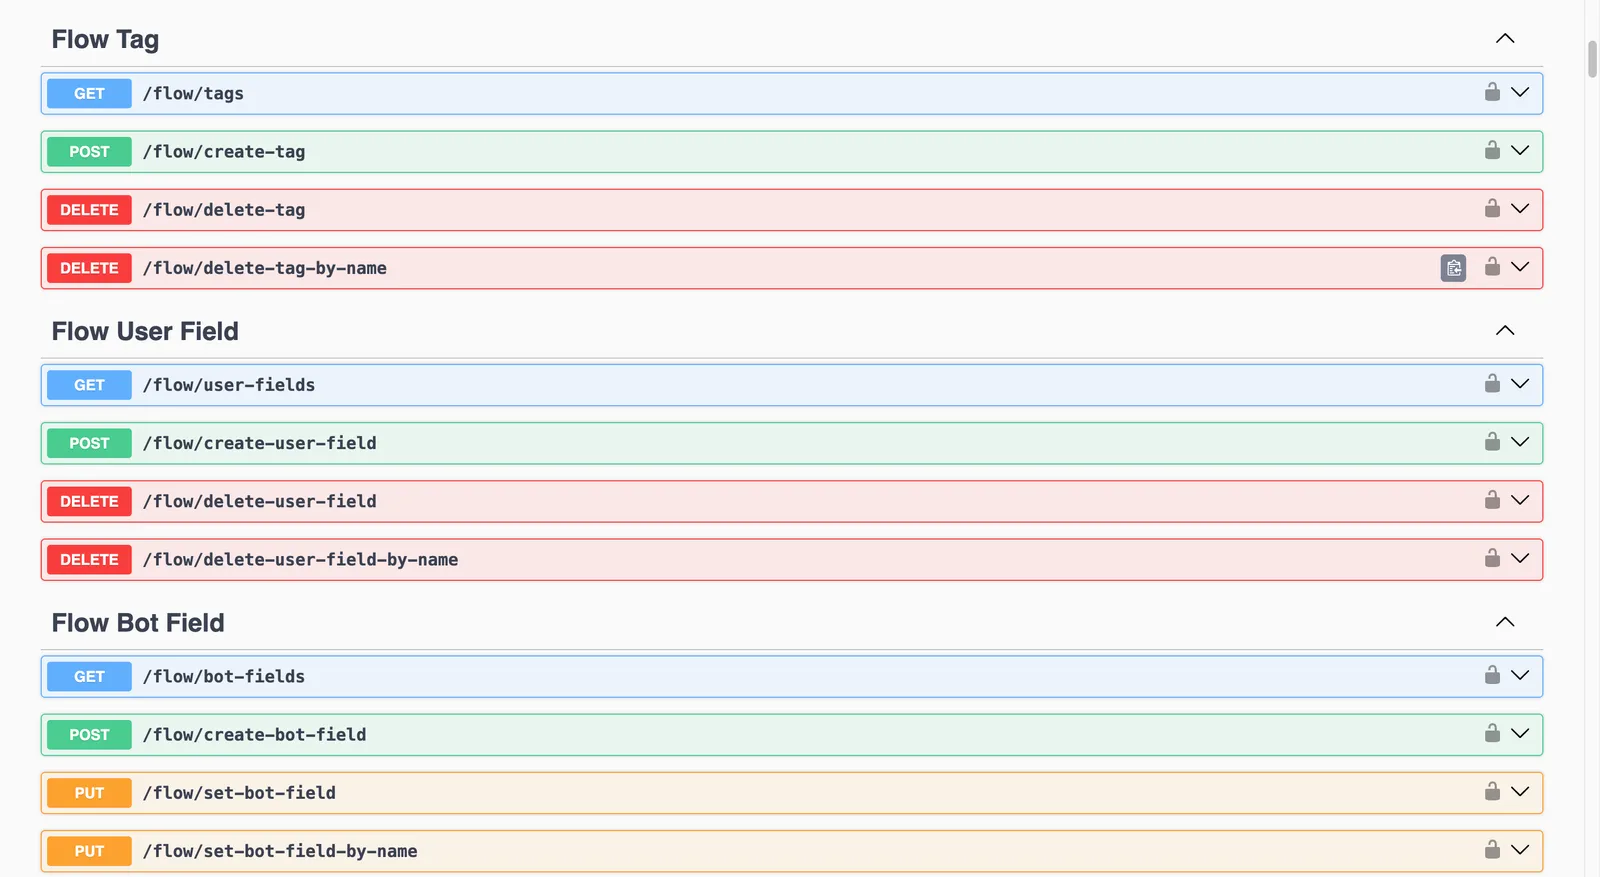This screenshot has height=877, width=1600.
Task: Click the lock icon on /flow/set-bot-field-by-name
Action: 1492,849
